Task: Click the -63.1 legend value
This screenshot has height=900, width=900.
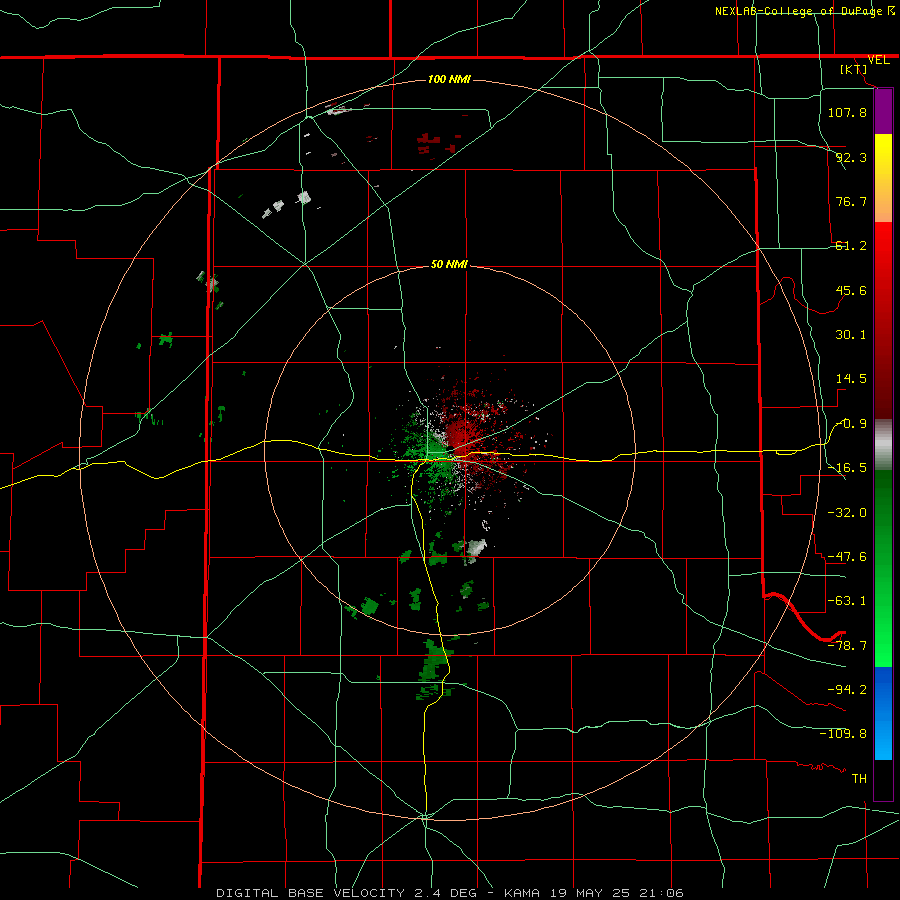Action: [847, 601]
